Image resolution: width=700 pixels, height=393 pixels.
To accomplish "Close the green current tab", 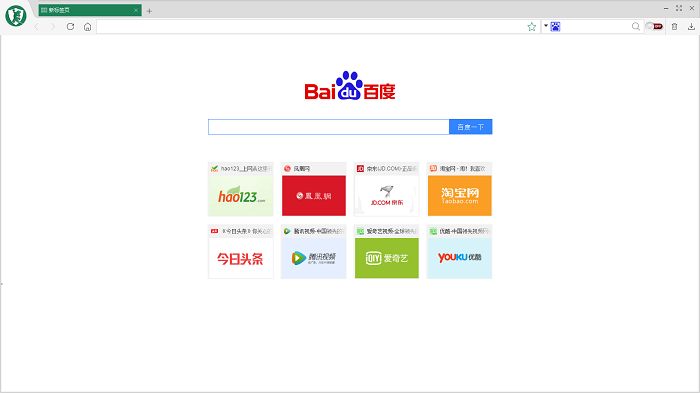I will [136, 10].
